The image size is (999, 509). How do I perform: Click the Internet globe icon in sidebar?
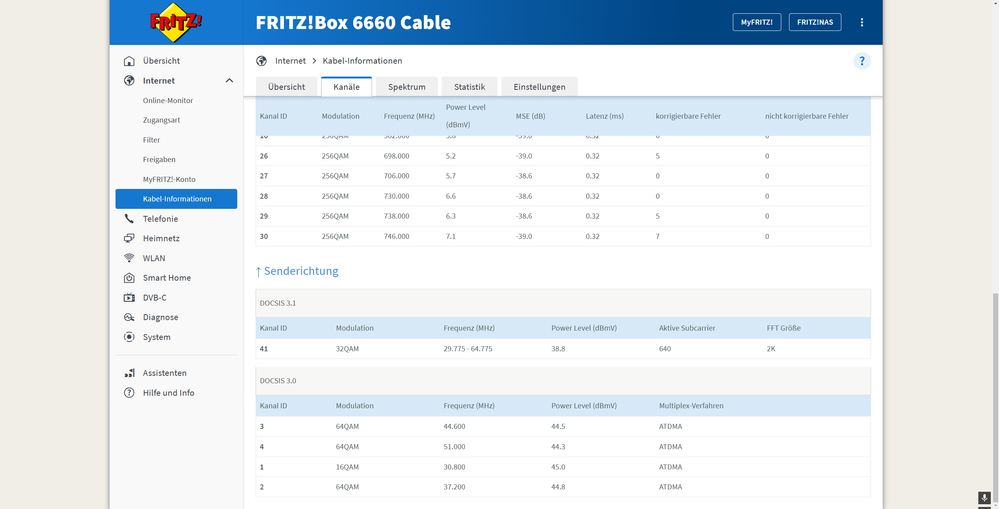click(x=129, y=81)
